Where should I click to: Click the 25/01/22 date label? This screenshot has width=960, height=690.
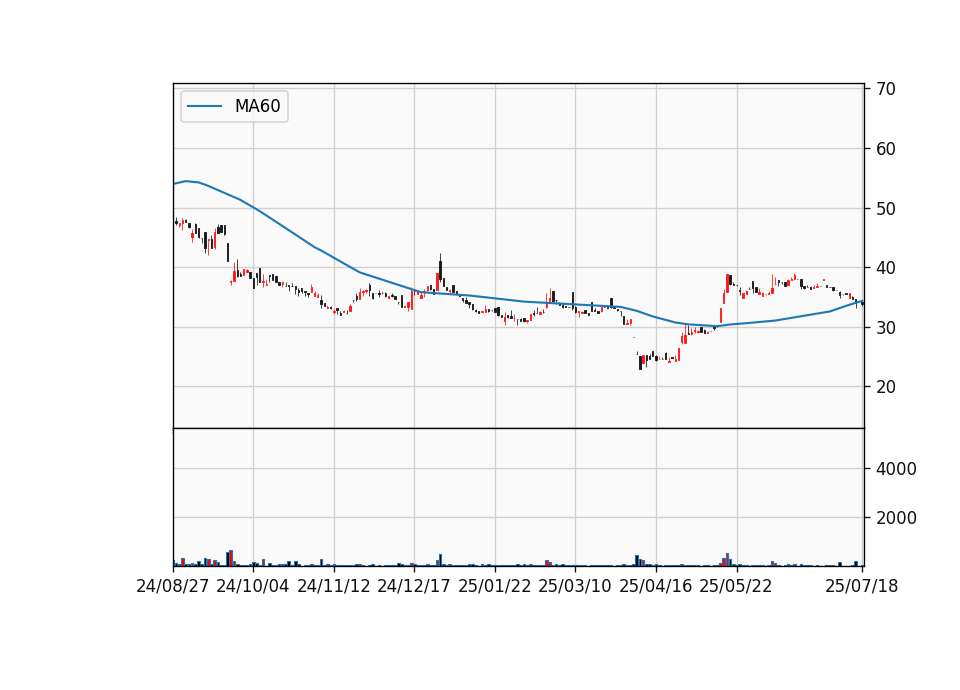pos(495,586)
